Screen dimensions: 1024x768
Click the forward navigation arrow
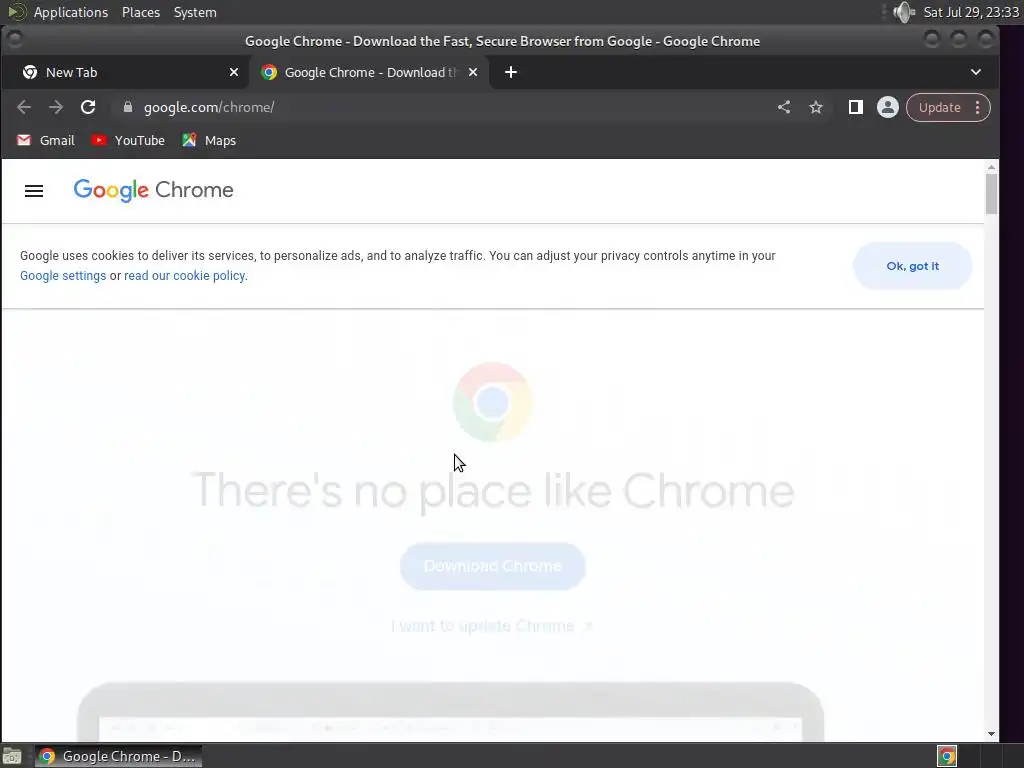click(56, 107)
